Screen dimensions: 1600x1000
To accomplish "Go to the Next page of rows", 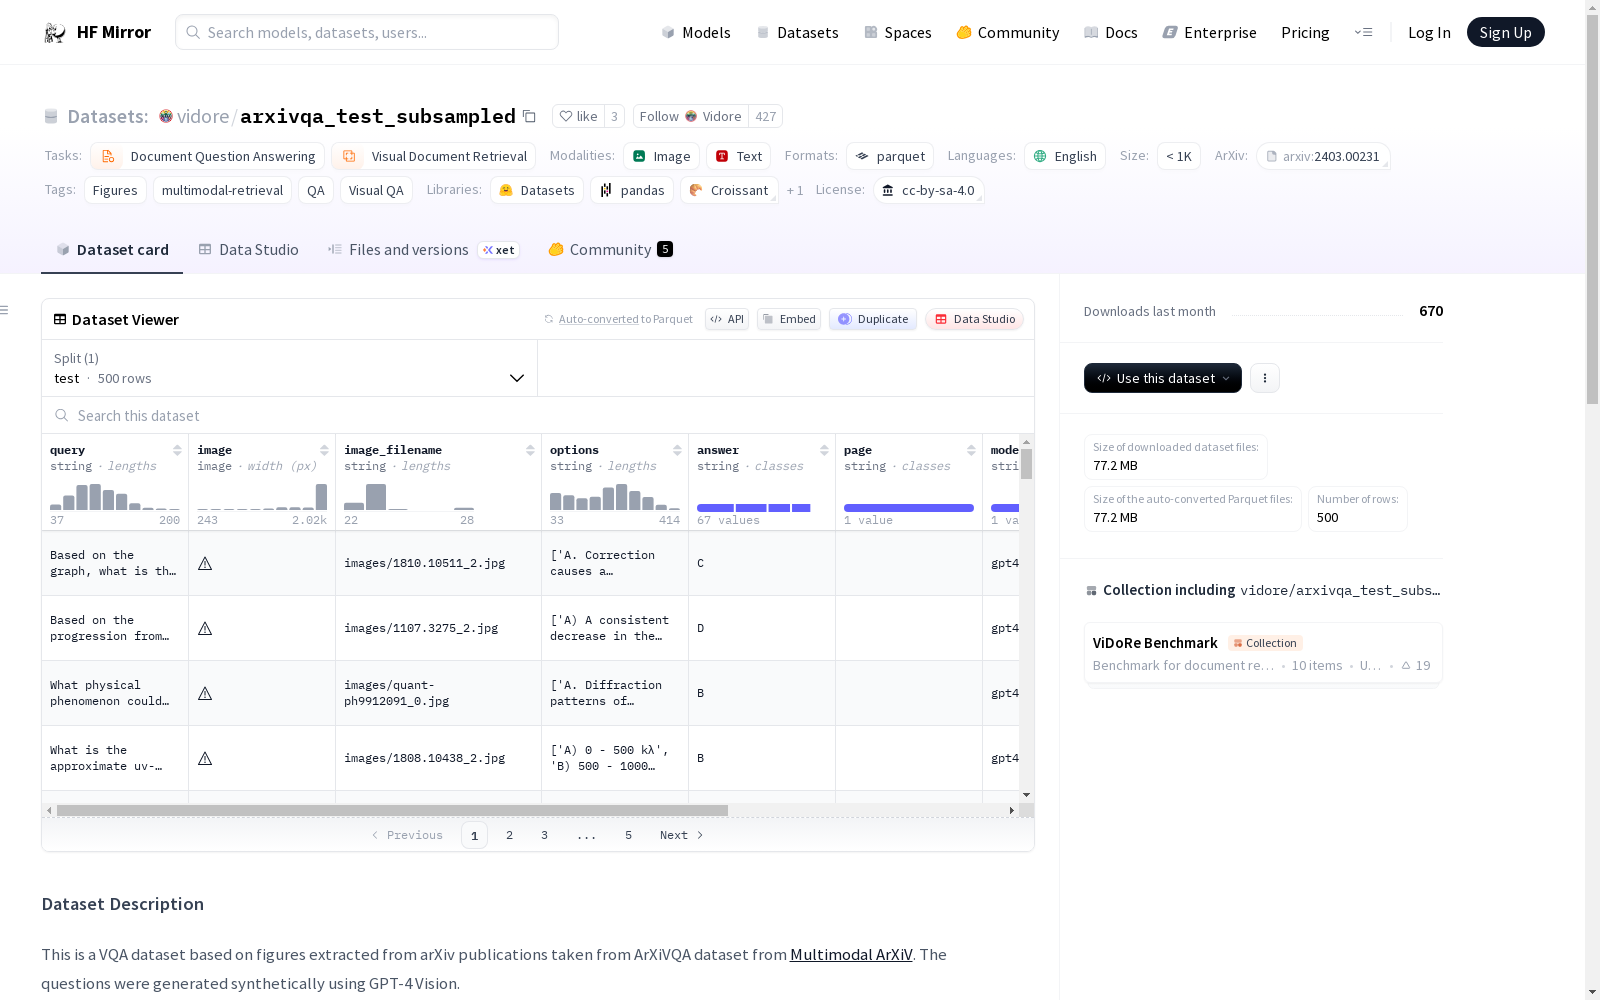I will pyautogui.click(x=682, y=836).
